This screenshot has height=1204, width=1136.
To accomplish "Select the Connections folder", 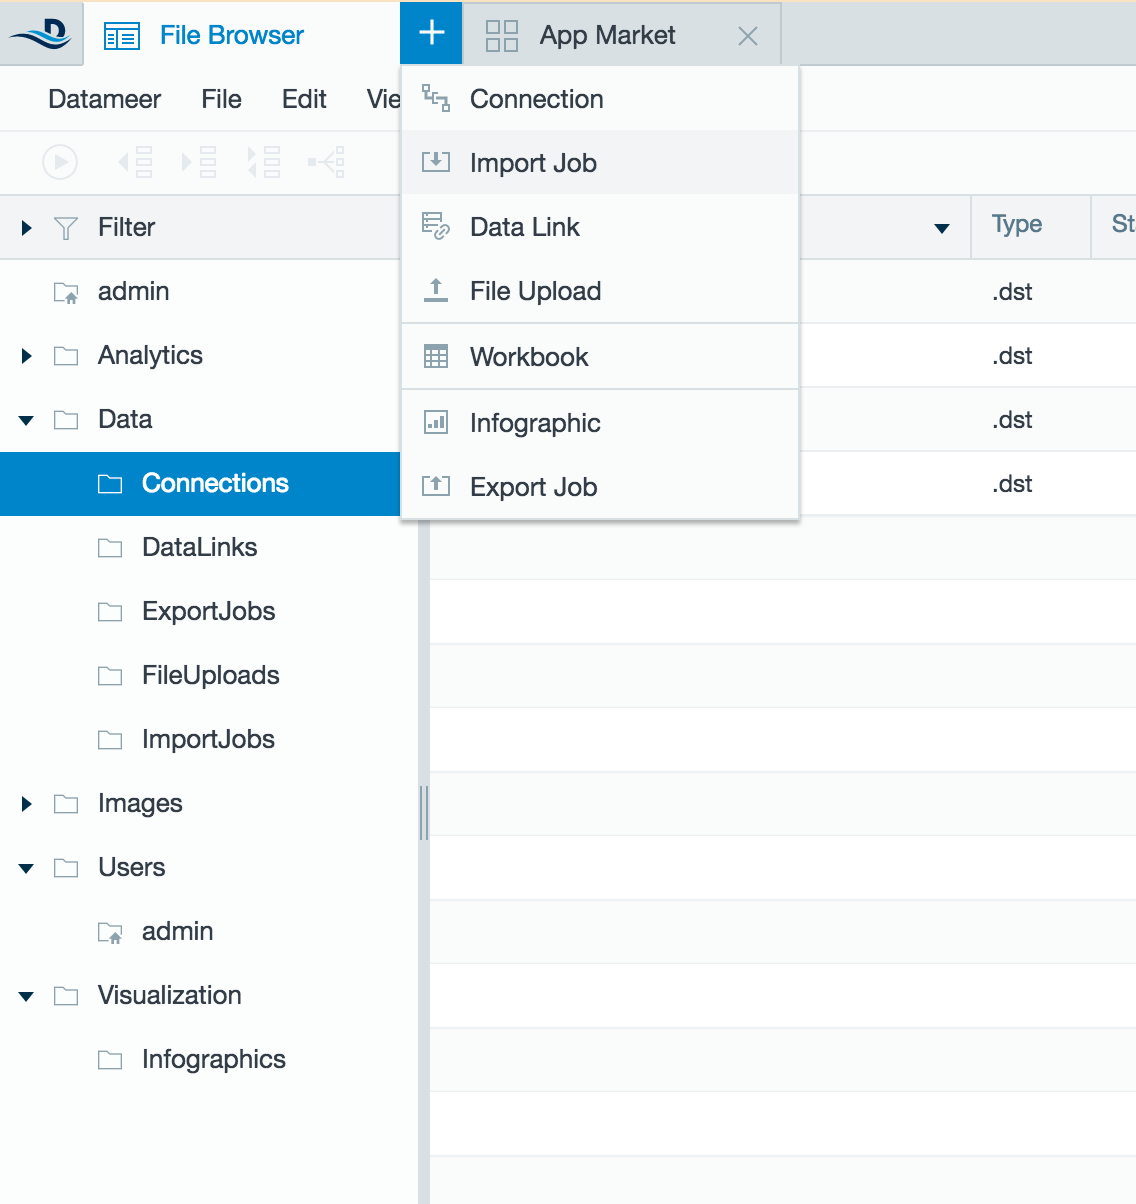I will (x=200, y=484).
